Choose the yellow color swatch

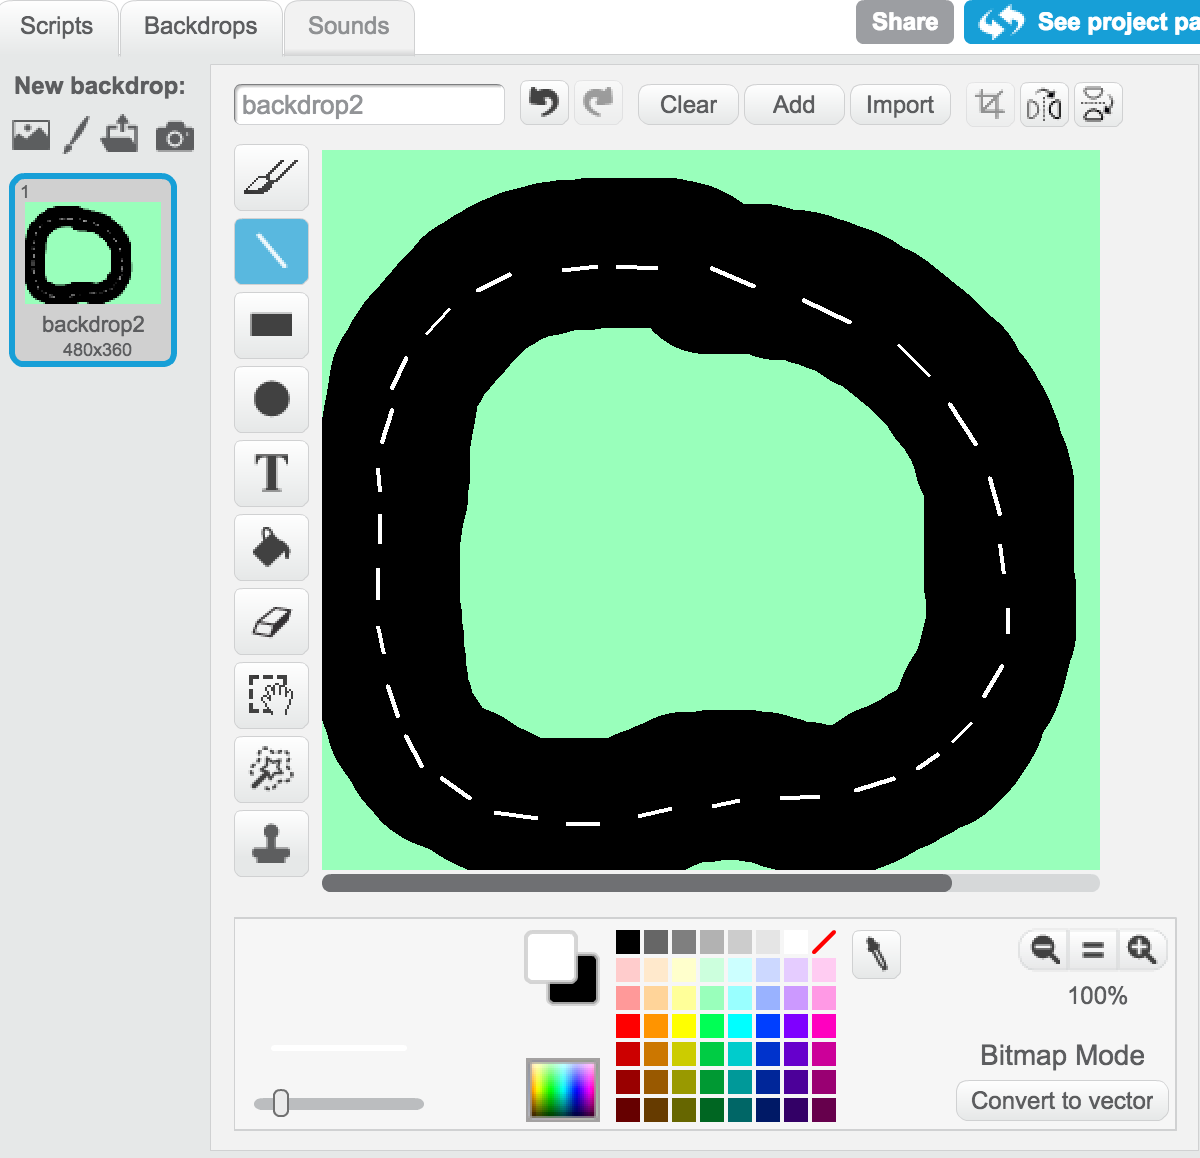coord(684,1026)
